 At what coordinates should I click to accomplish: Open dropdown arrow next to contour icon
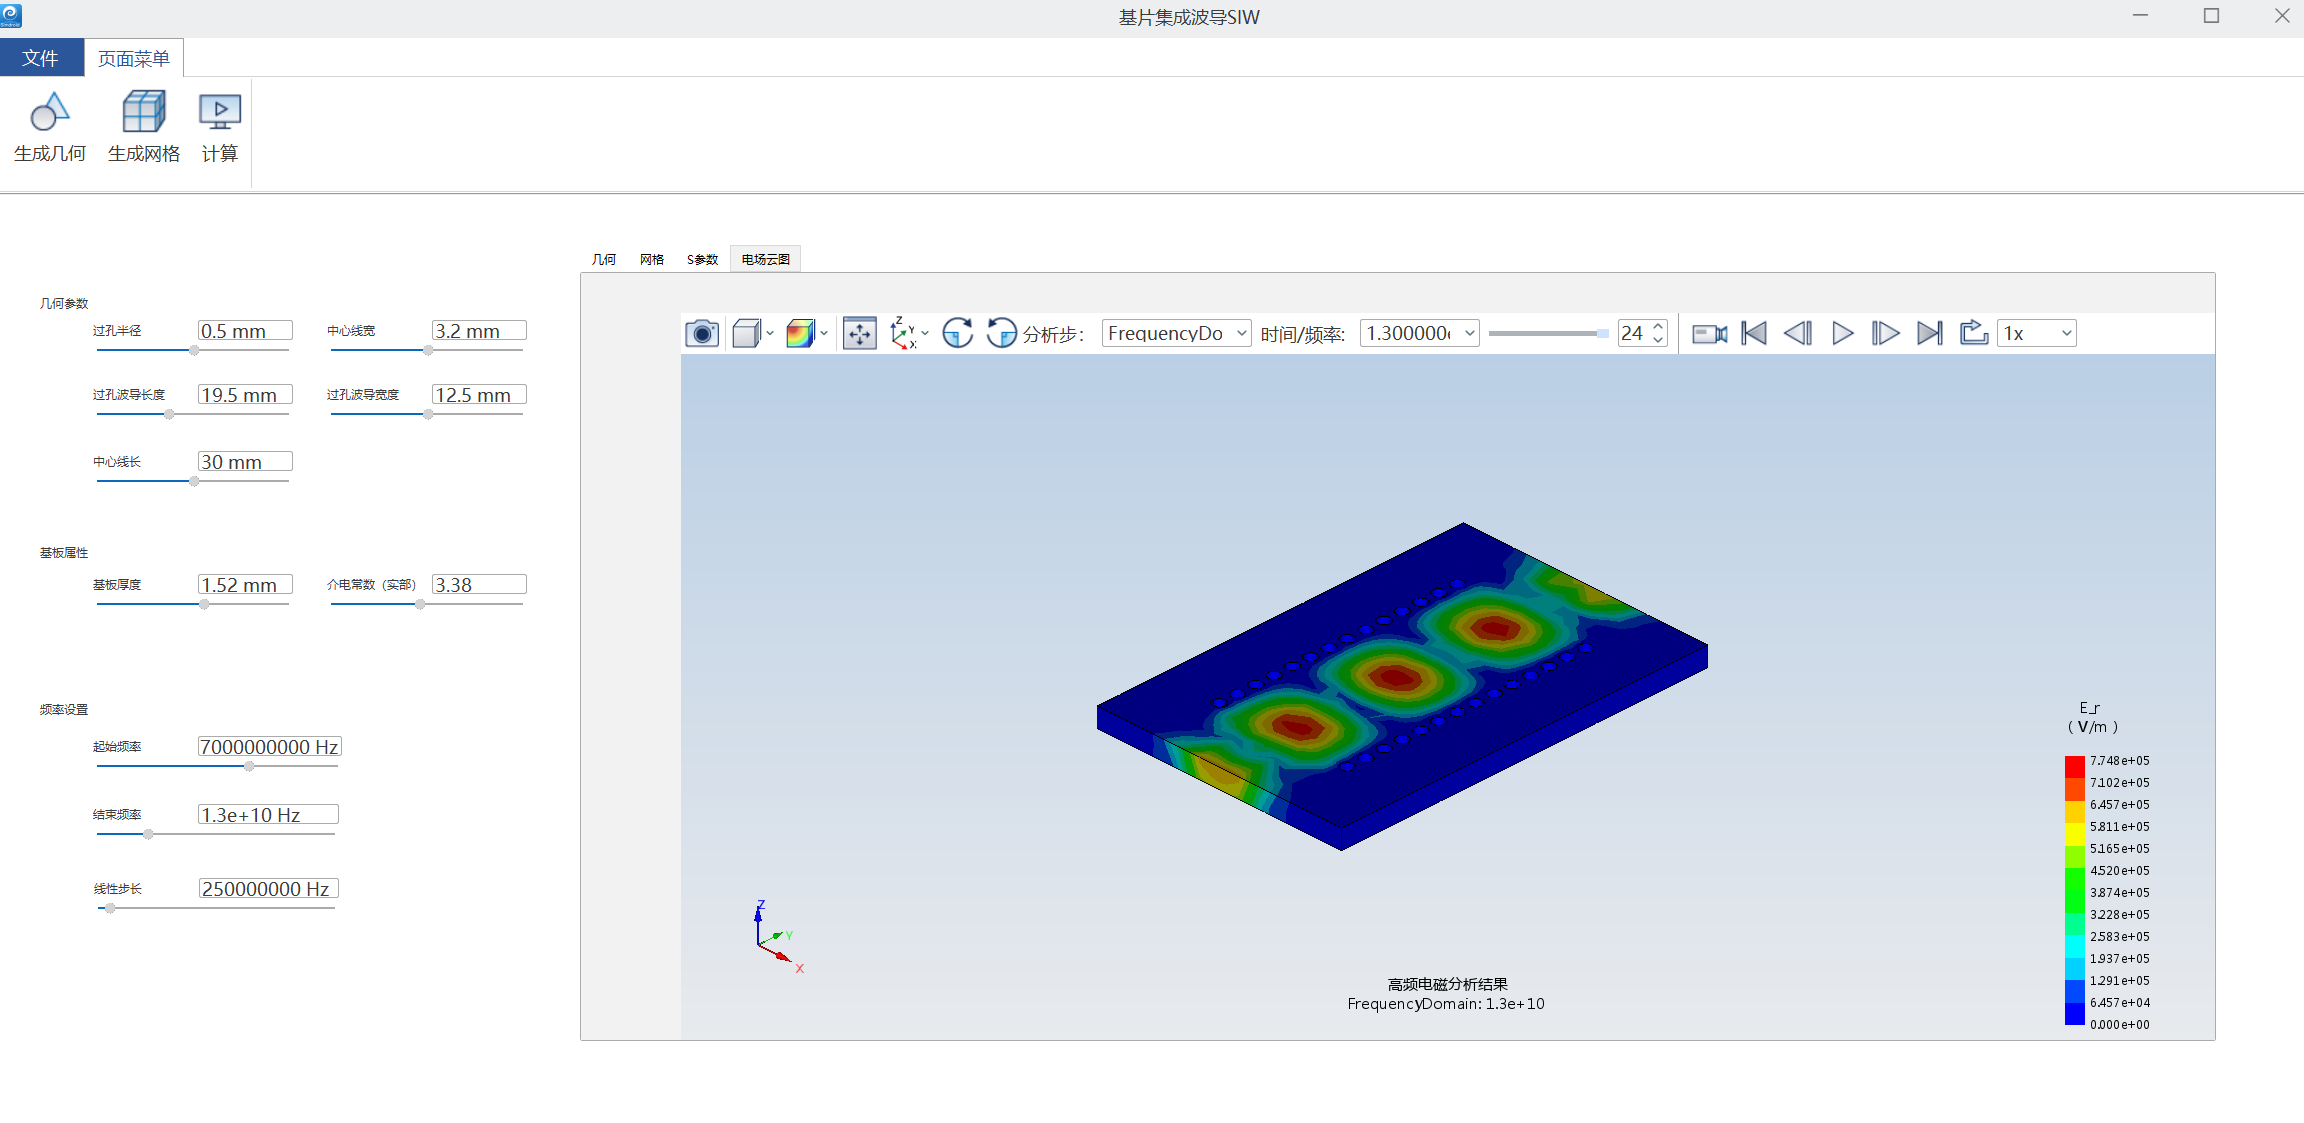click(x=824, y=334)
